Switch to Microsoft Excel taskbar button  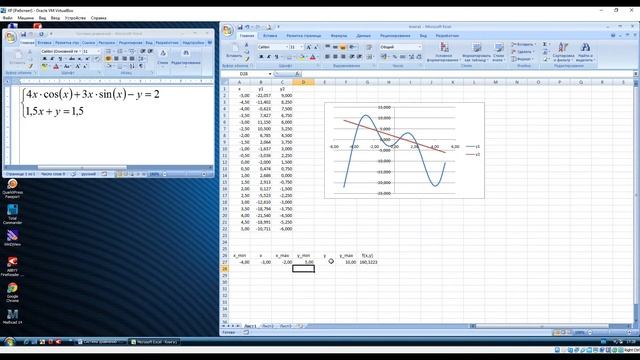(x=154, y=342)
